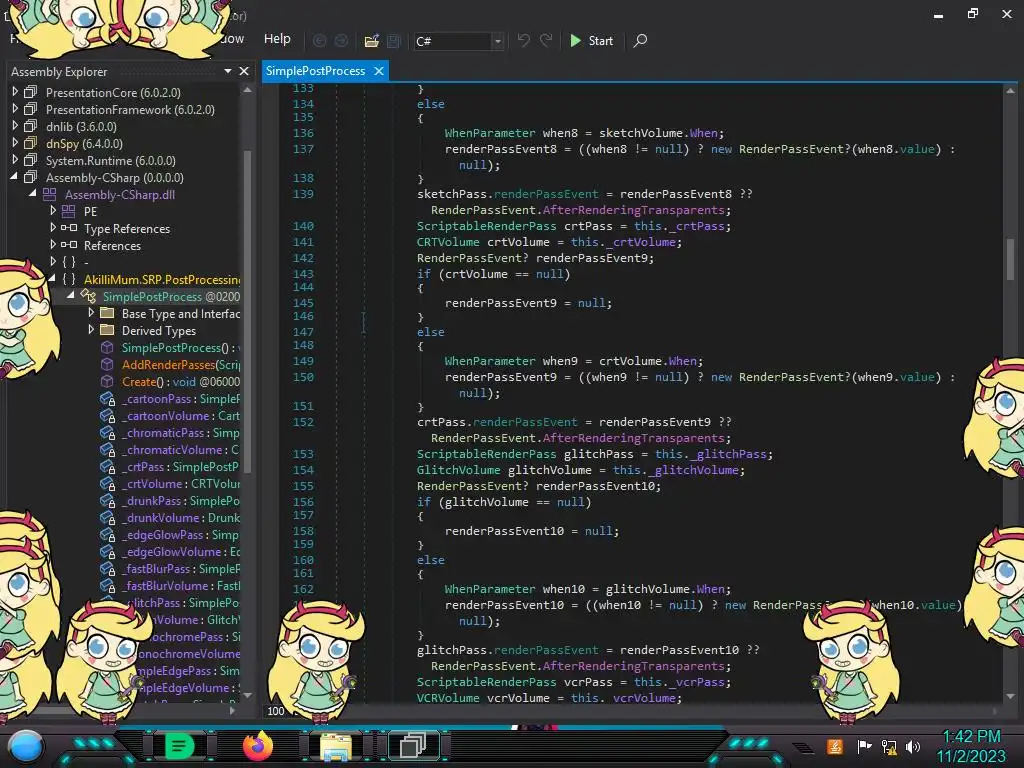The image size is (1024, 768).
Task: Click the SimplePostProcess class icon
Action: pos(88,296)
